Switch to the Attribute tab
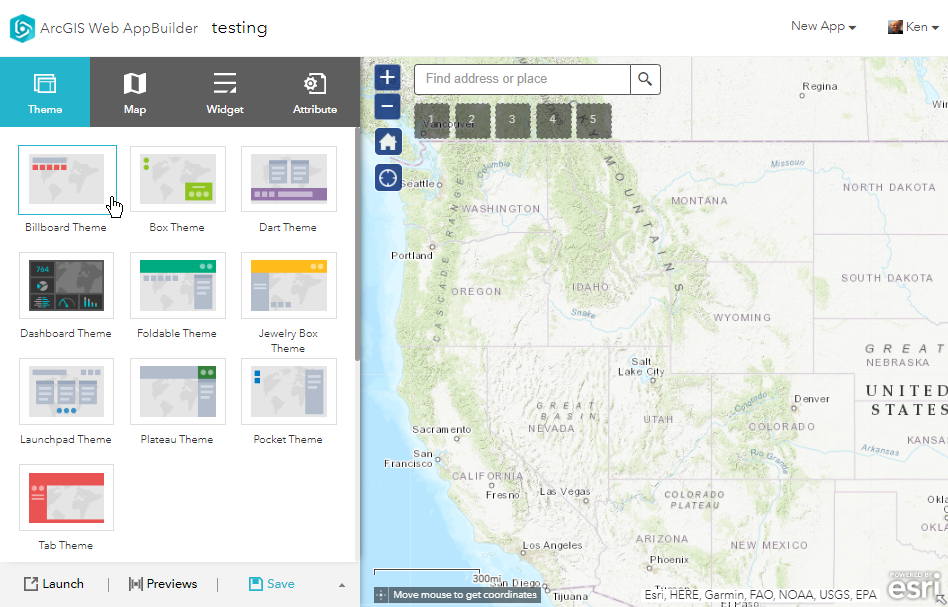This screenshot has width=948, height=607. pos(315,92)
